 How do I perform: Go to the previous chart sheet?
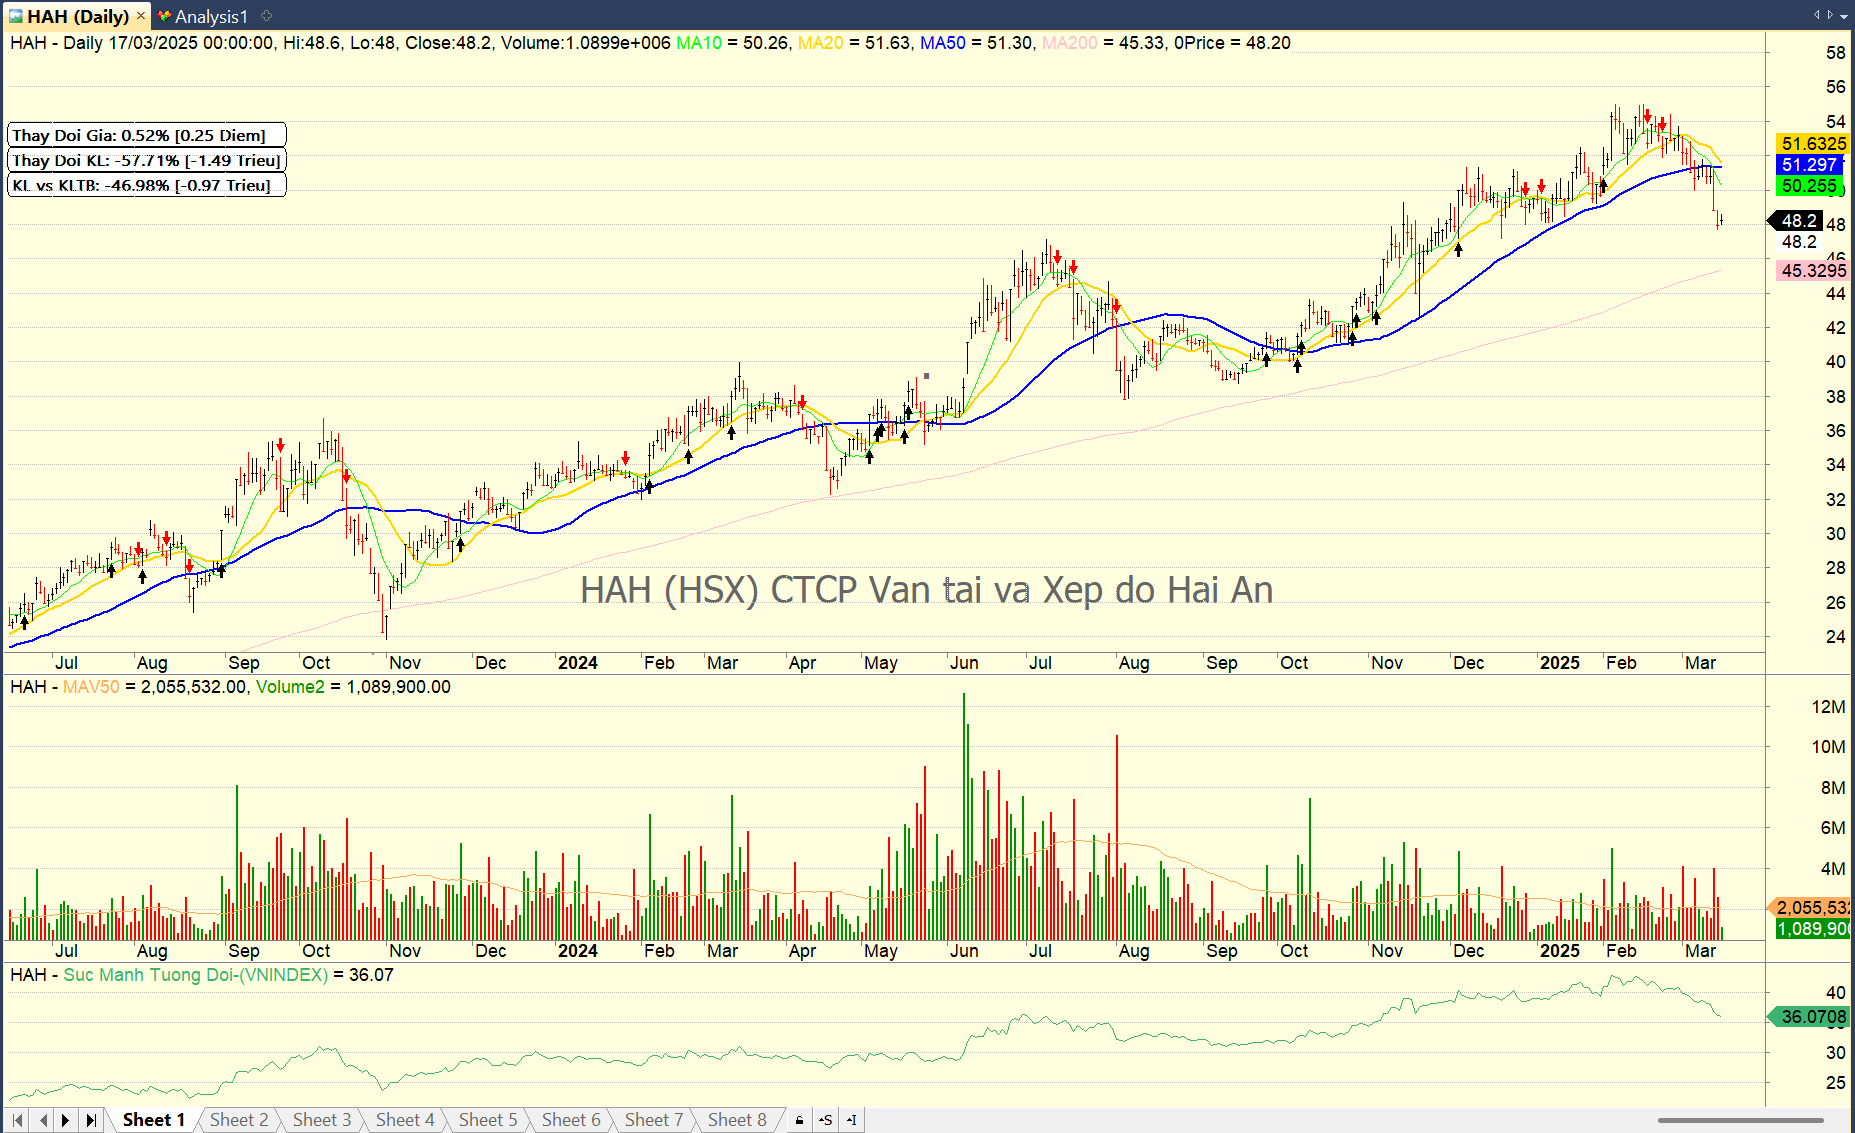click(42, 1120)
